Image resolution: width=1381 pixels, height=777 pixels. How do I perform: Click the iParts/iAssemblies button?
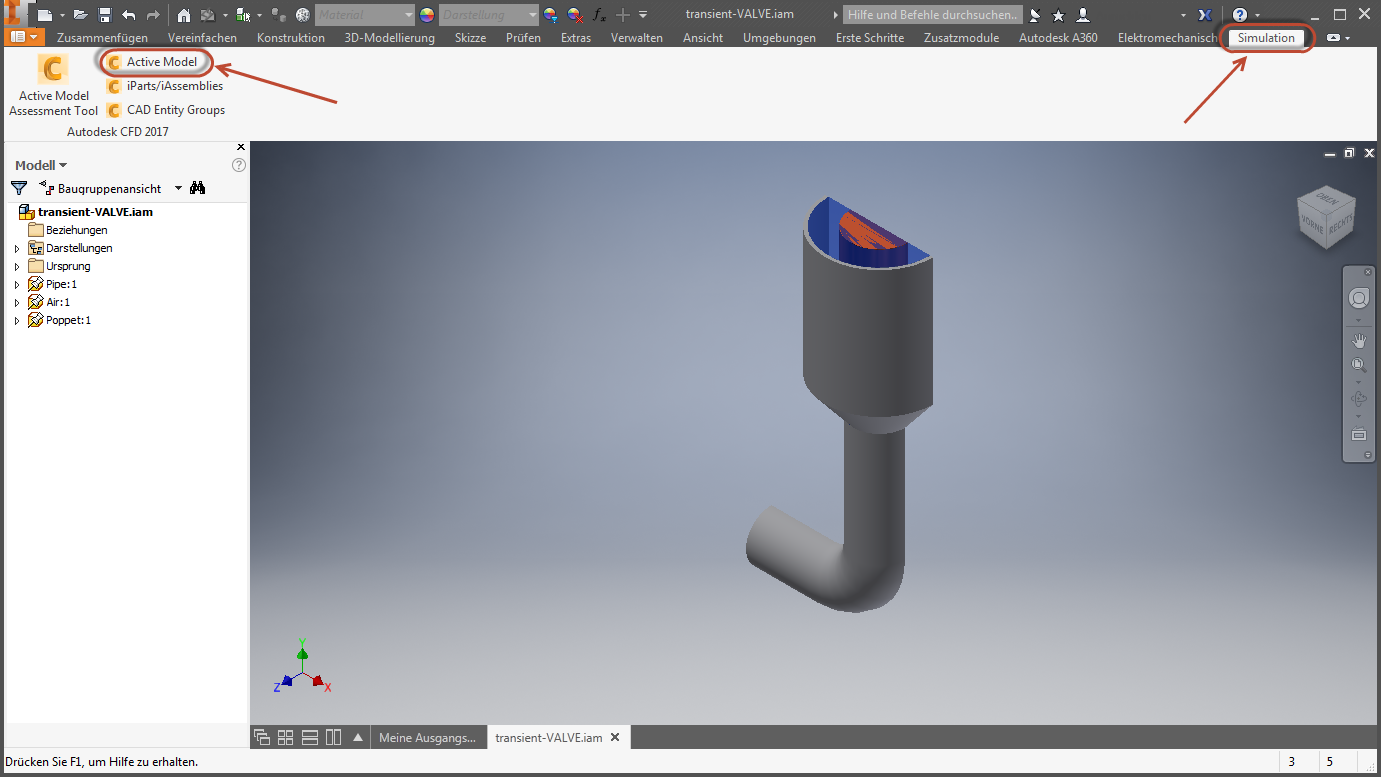(x=165, y=86)
